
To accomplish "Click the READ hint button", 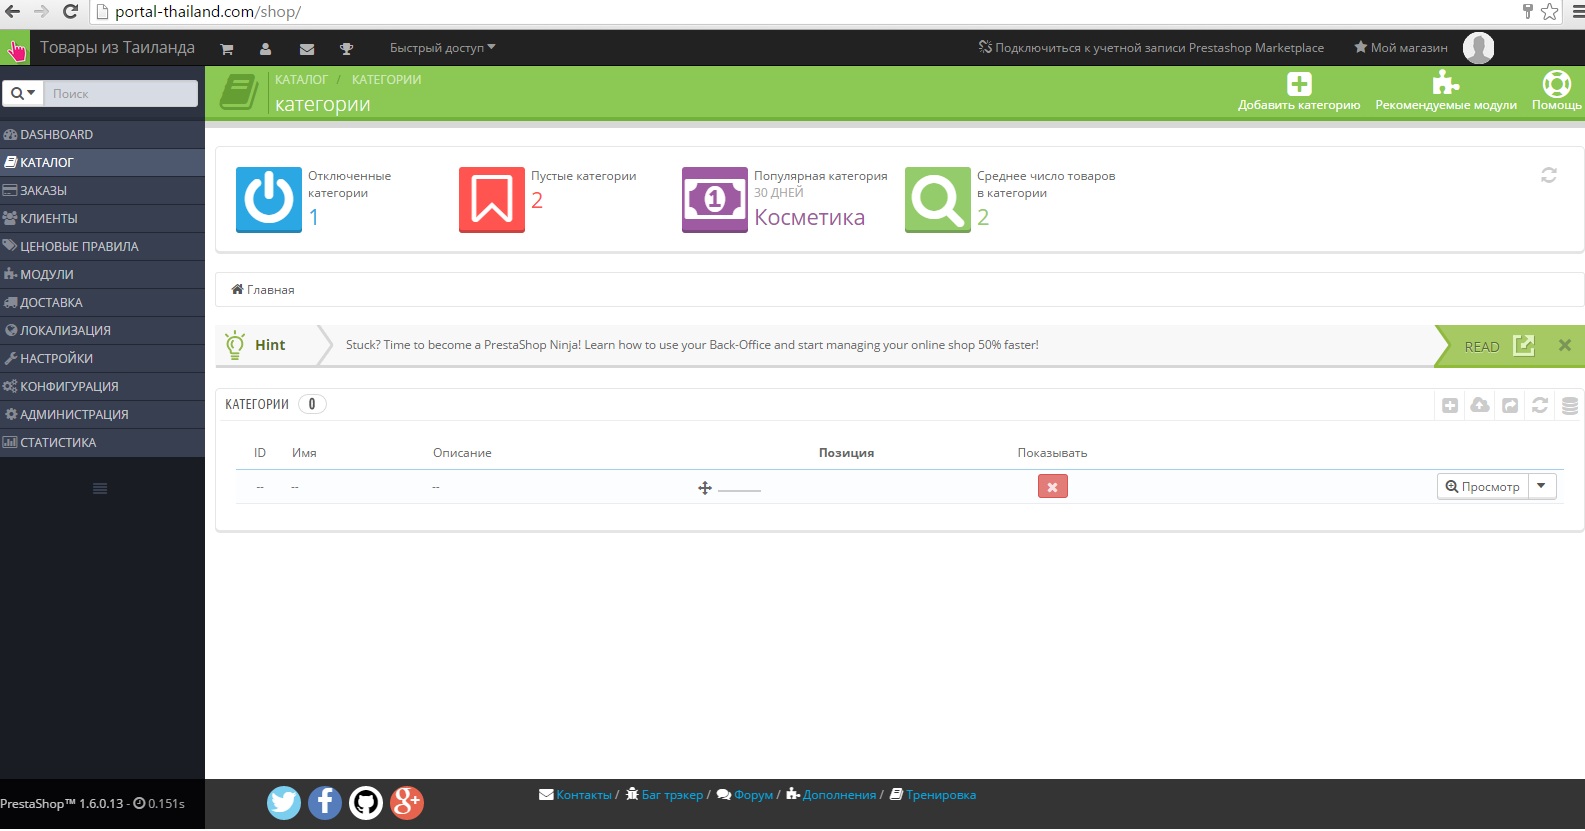I will coord(1499,346).
